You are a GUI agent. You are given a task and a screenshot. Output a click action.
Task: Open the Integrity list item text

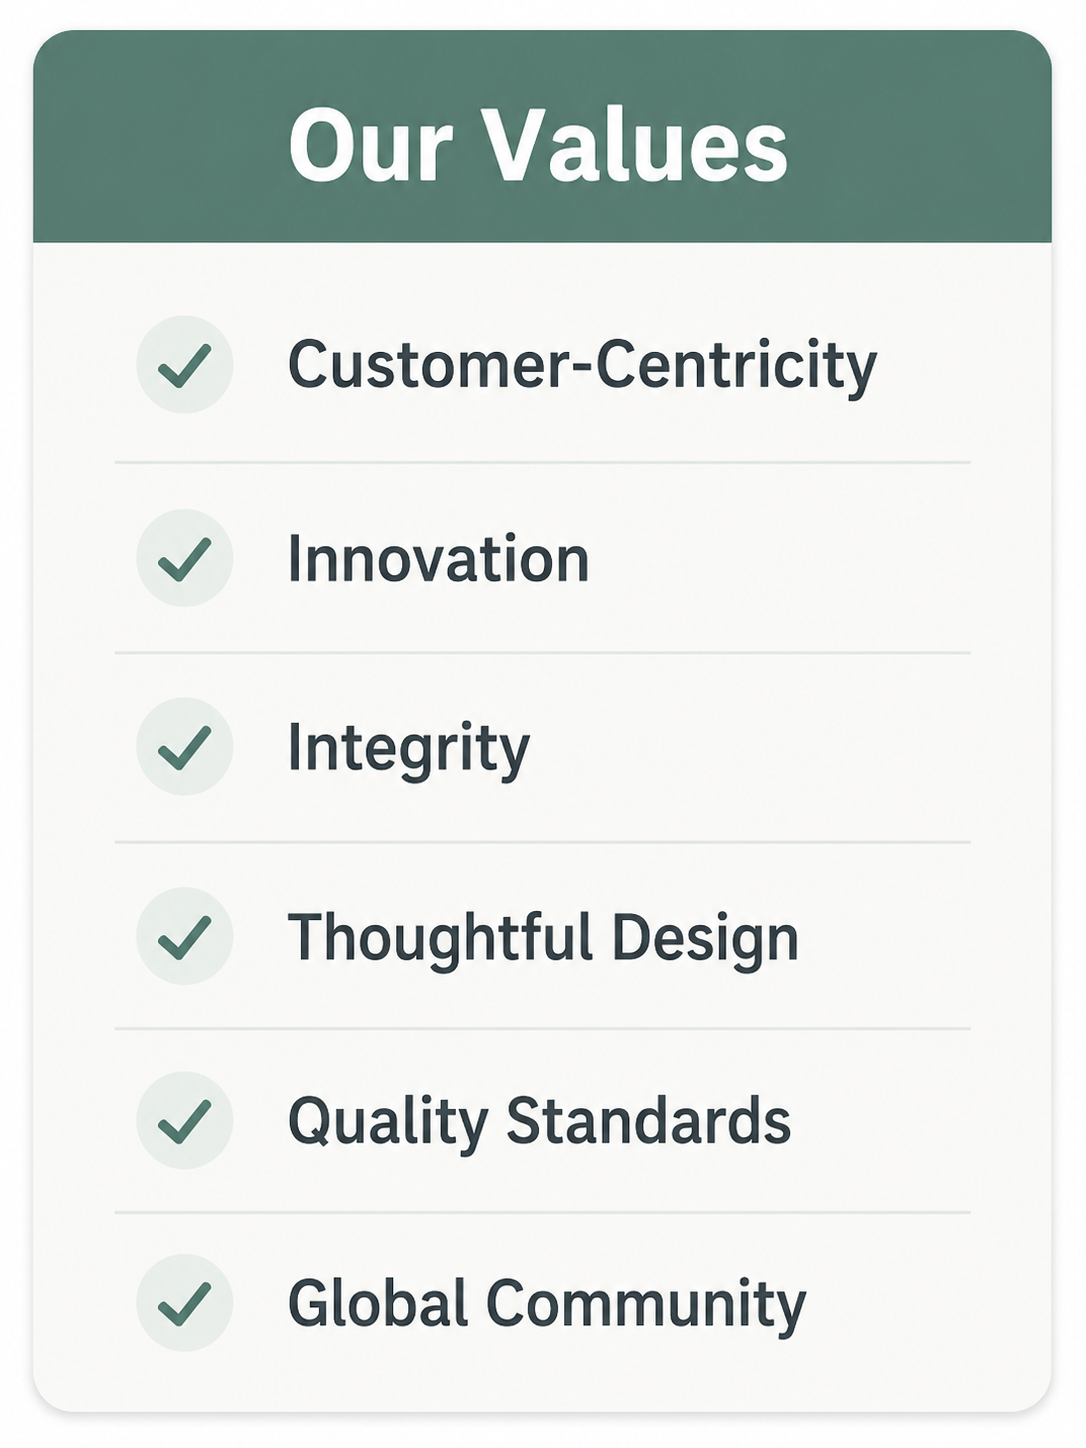pyautogui.click(x=408, y=750)
